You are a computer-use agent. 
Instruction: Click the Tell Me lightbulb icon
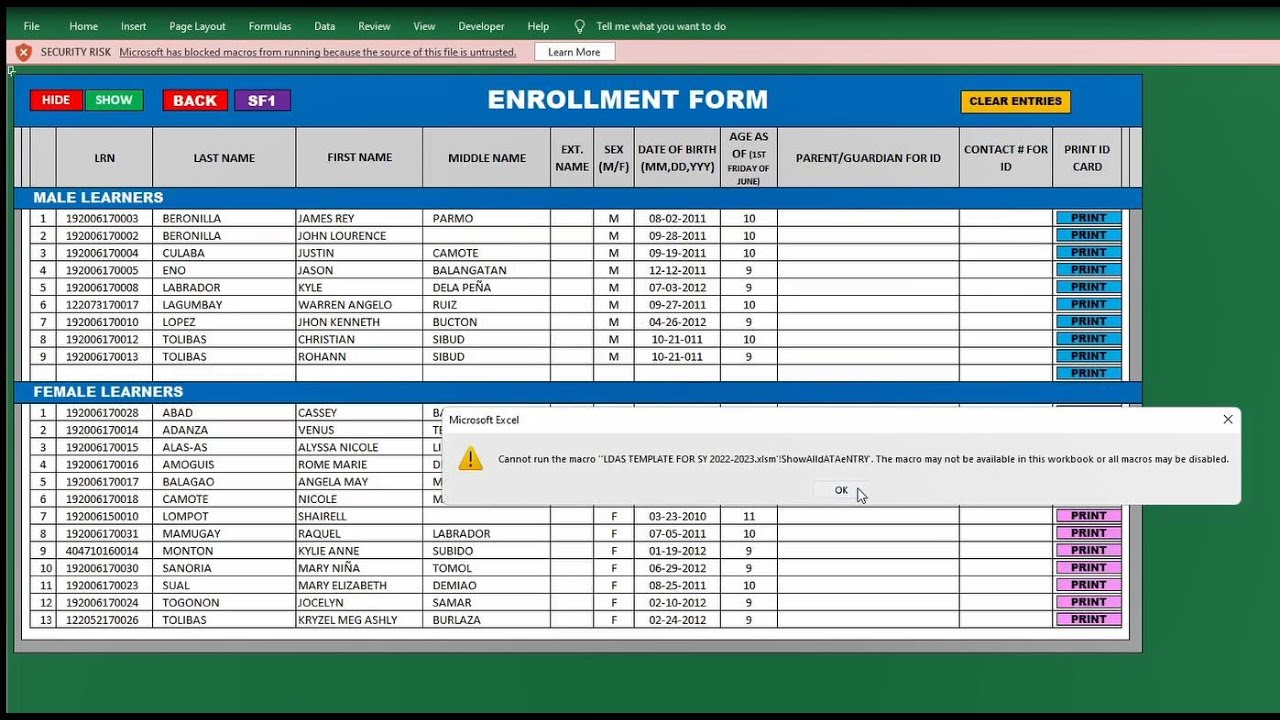579,26
